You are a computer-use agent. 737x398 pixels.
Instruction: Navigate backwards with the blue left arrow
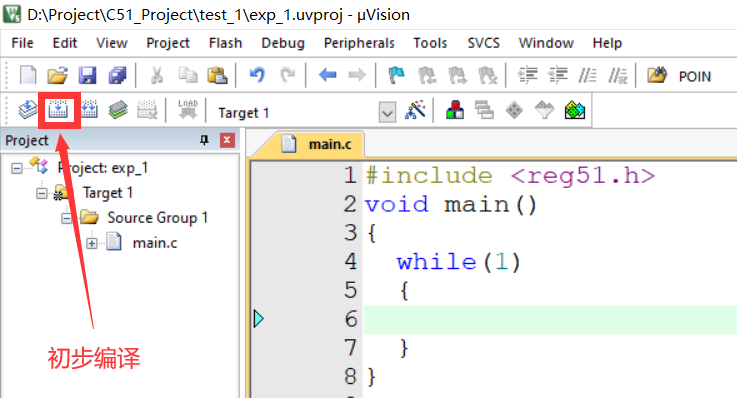(x=327, y=75)
